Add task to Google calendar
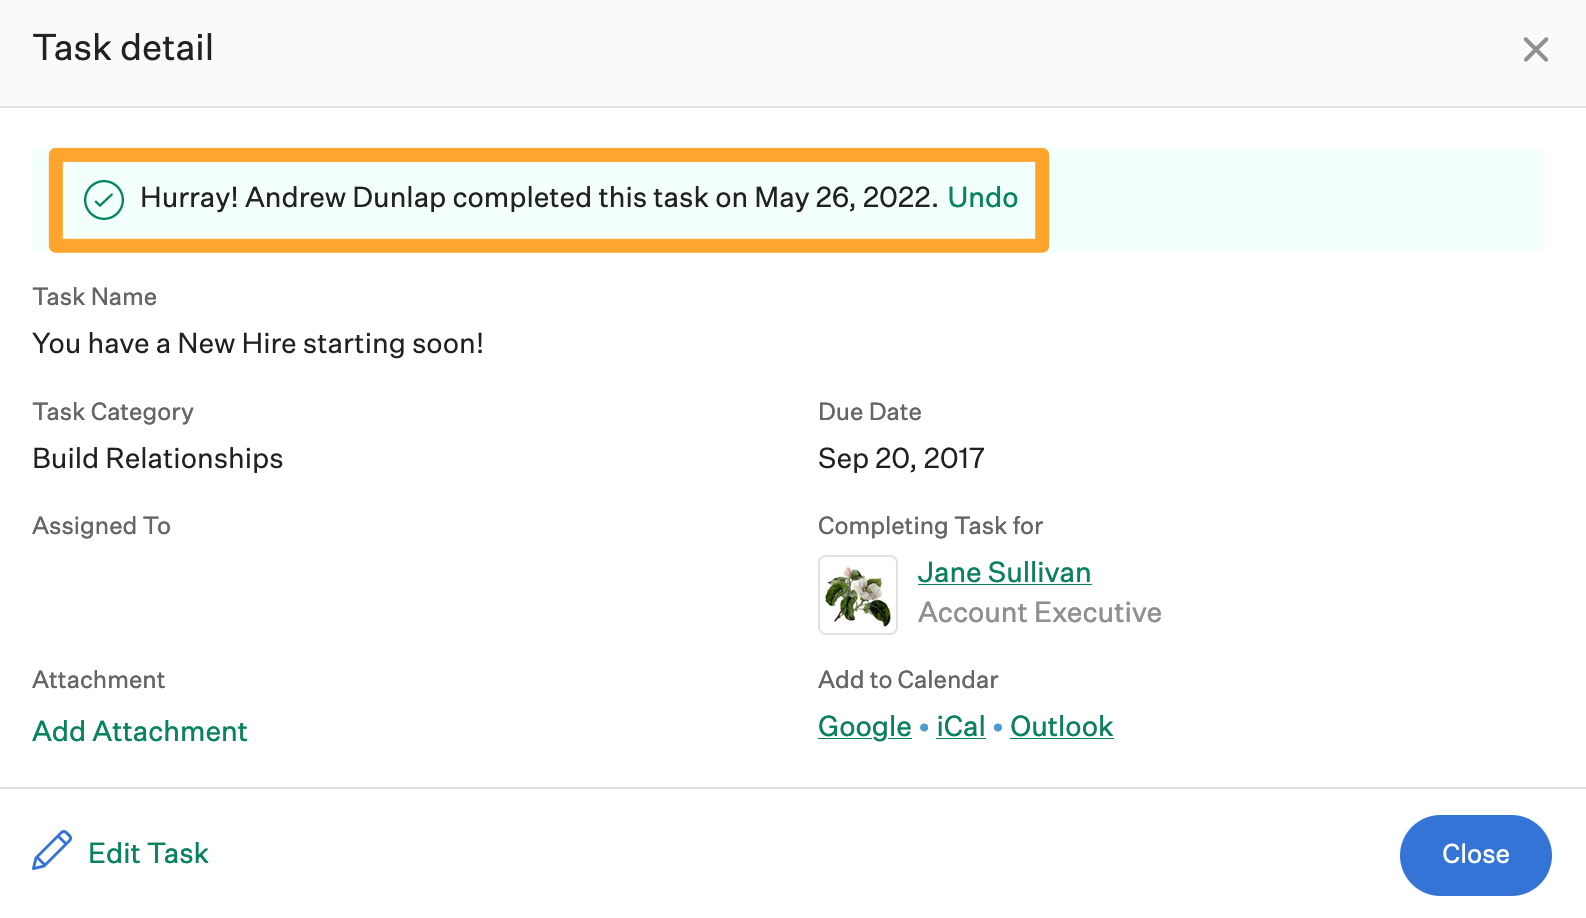The width and height of the screenshot is (1586, 918). 864,726
